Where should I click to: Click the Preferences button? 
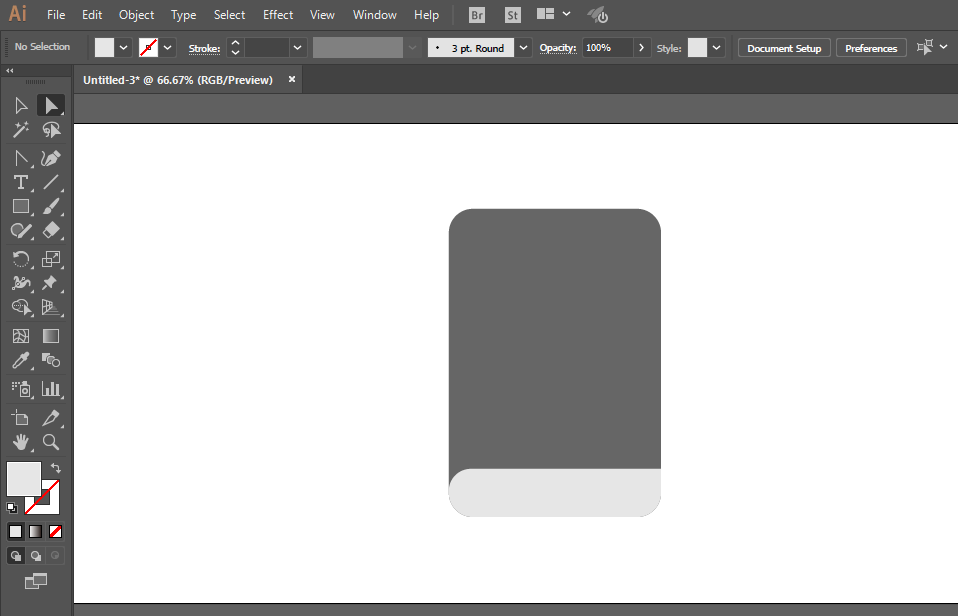[x=871, y=48]
